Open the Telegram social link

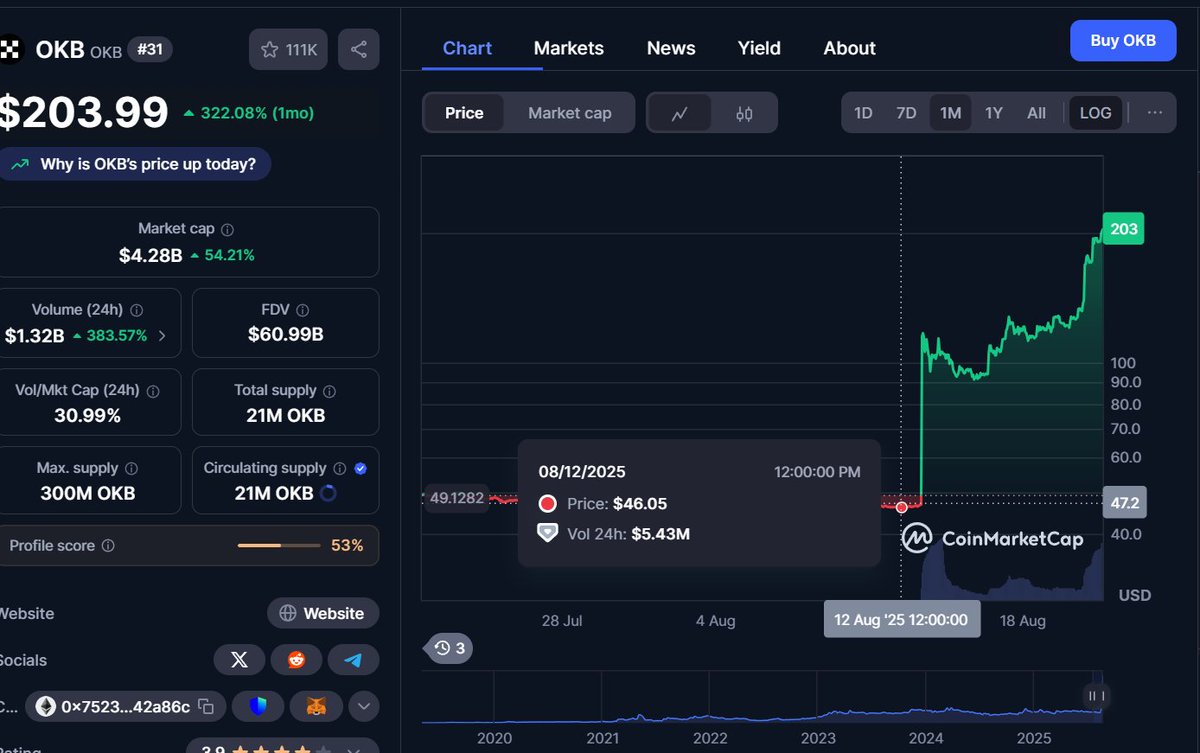click(x=353, y=660)
